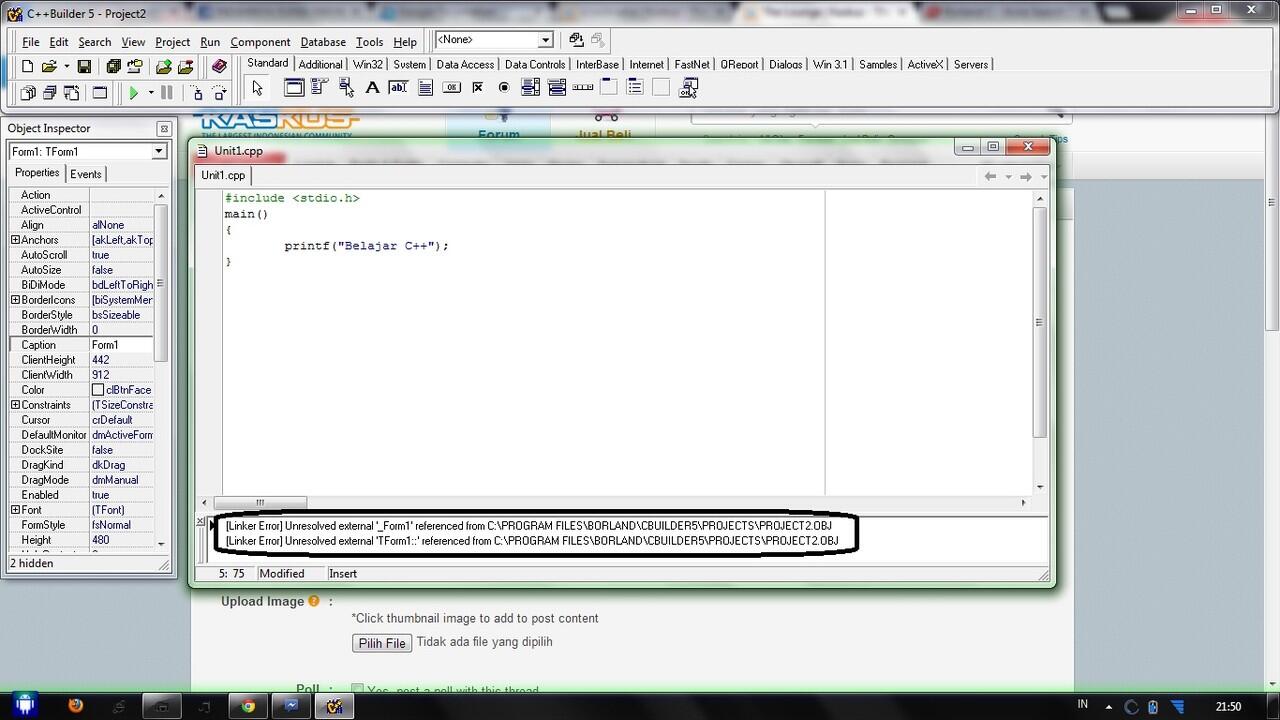This screenshot has height=720, width=1280.
Task: Click the View Form toolbar icon
Action: 50,93
